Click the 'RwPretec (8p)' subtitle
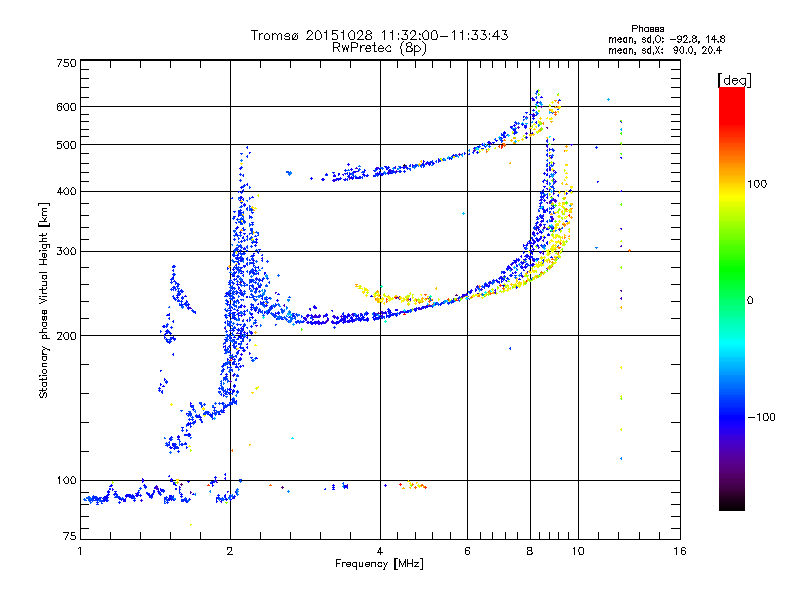This screenshot has height=600, width=800. pyautogui.click(x=379, y=48)
